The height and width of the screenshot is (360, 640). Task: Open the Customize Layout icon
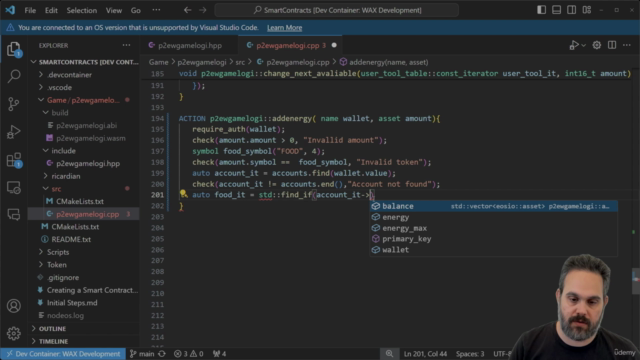pos(587,10)
